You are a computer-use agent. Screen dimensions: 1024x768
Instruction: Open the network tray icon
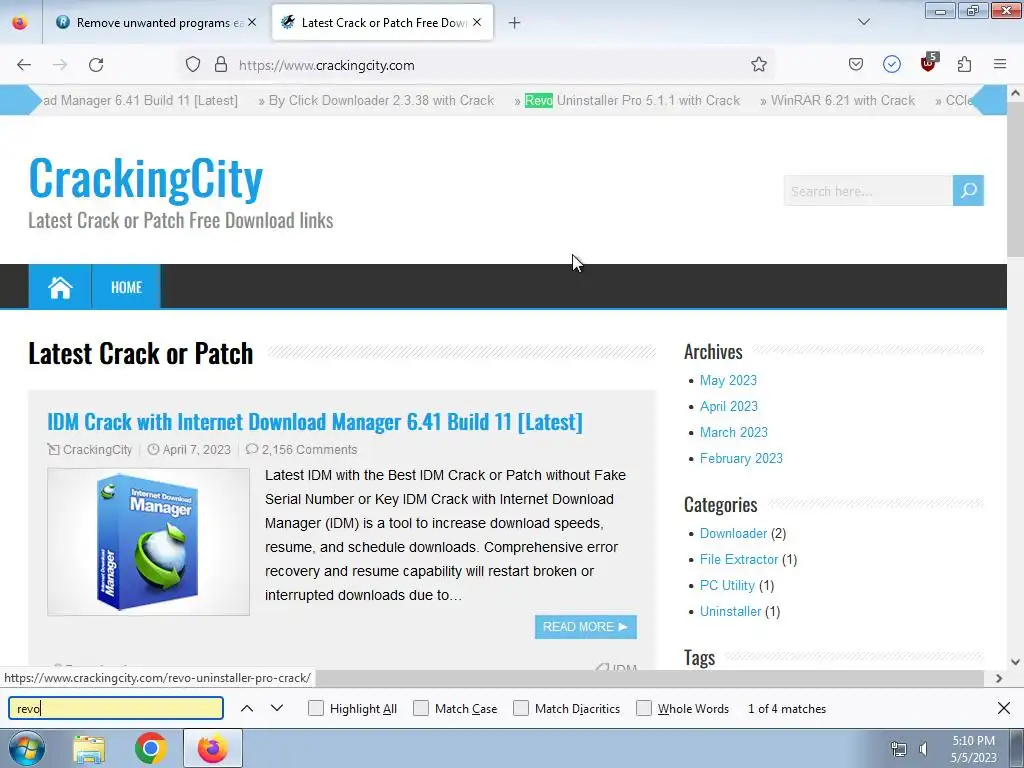point(899,749)
